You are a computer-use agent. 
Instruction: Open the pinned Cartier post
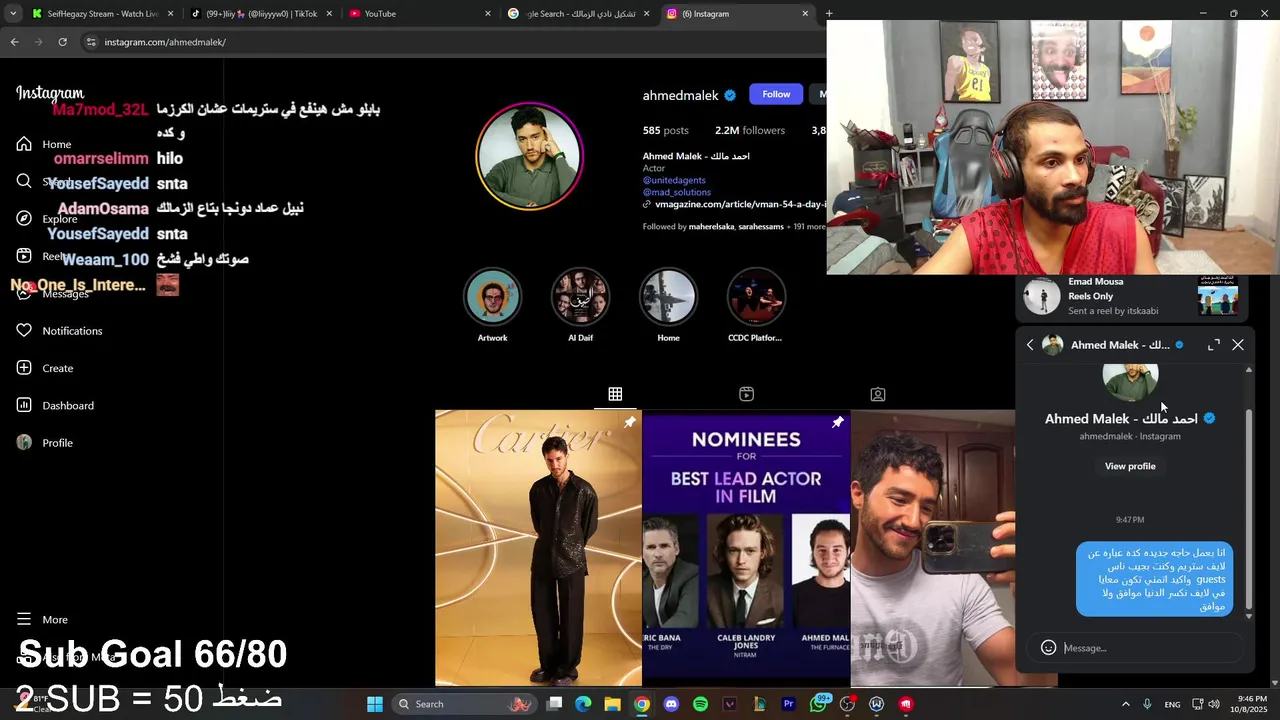(x=538, y=548)
